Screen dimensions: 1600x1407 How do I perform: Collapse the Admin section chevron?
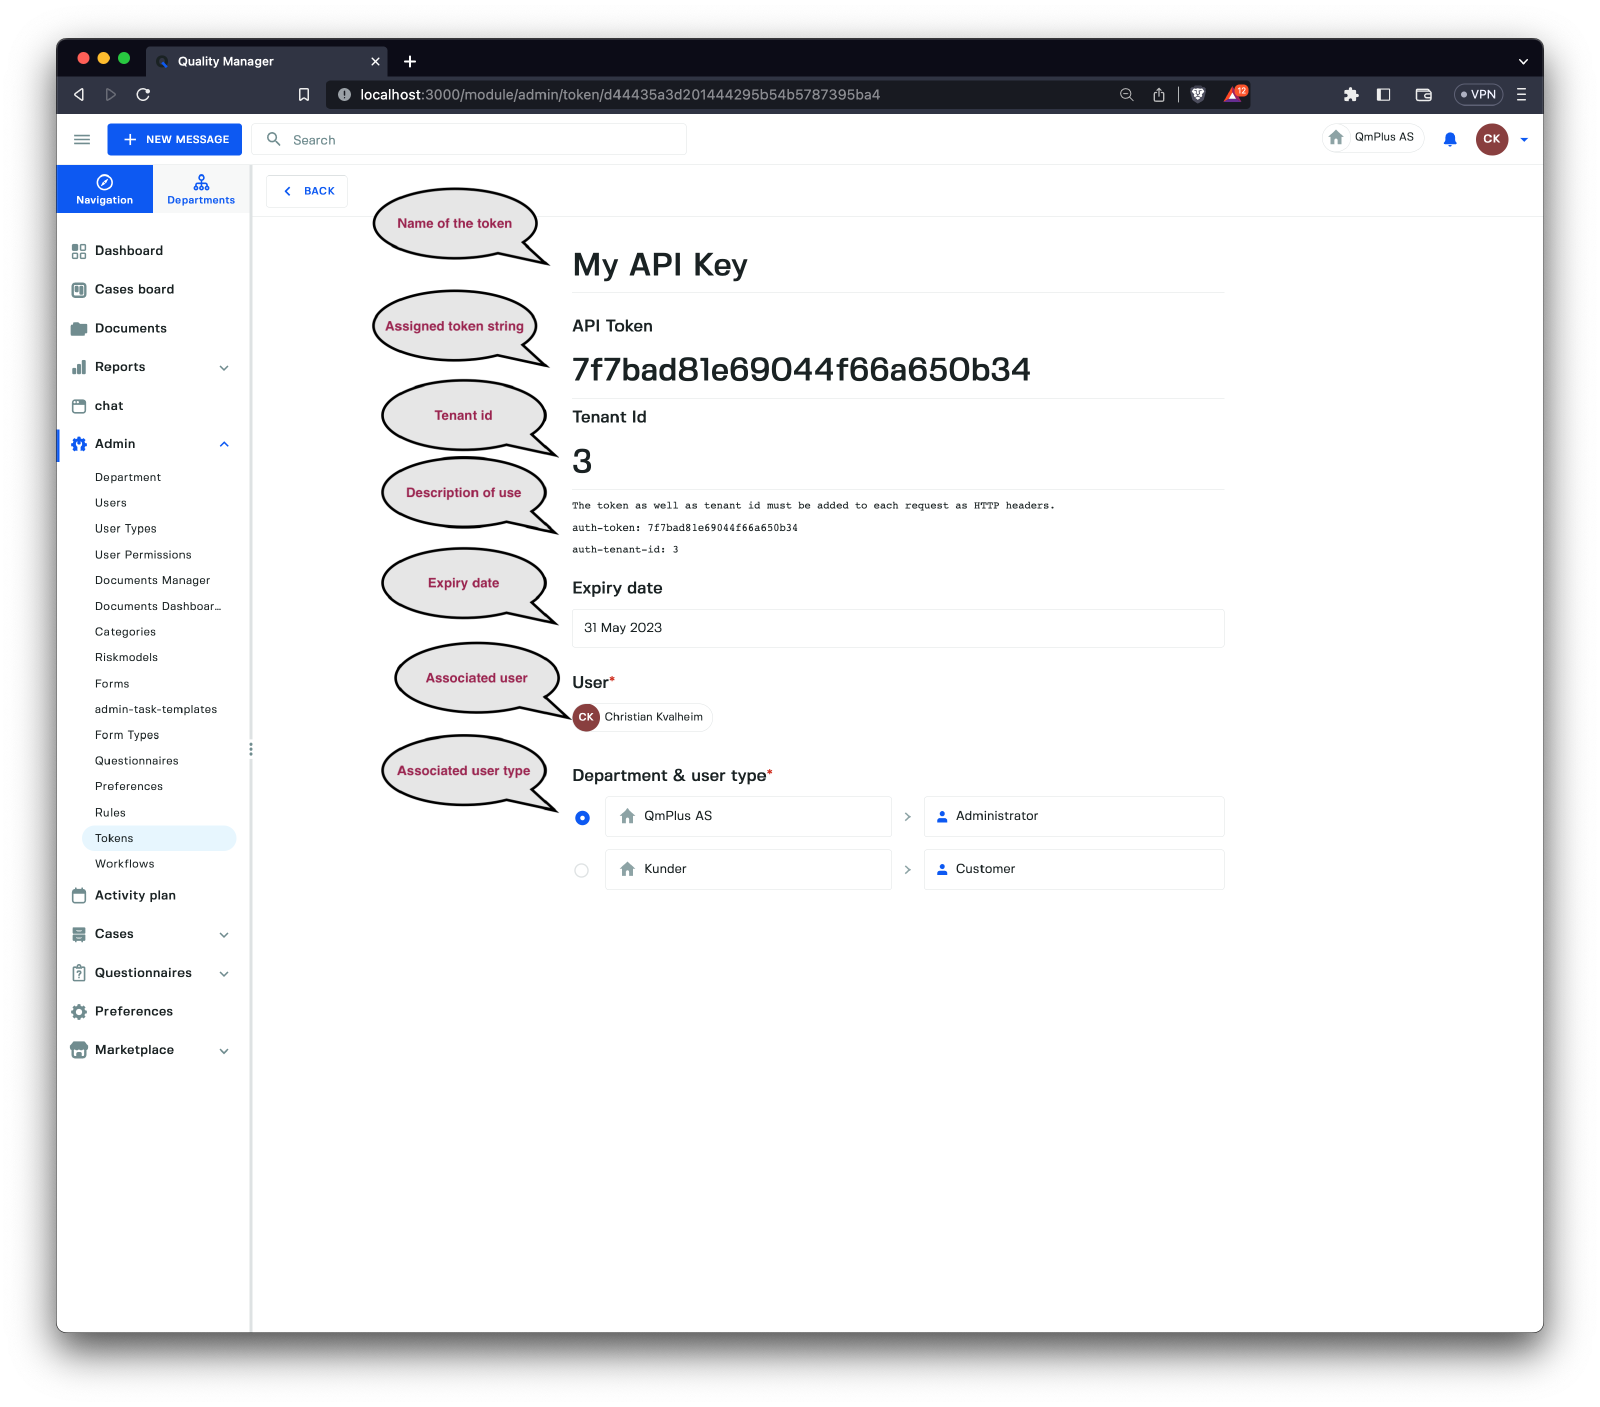coord(224,444)
